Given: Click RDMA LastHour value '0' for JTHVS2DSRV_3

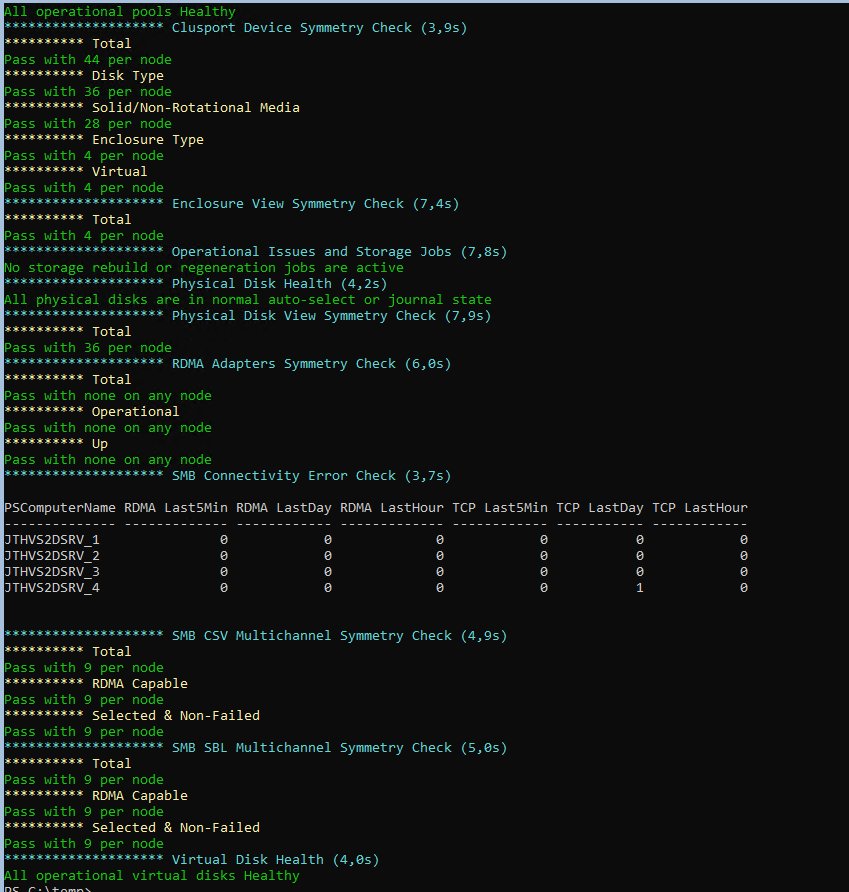Looking at the screenshot, I should pos(439,572).
